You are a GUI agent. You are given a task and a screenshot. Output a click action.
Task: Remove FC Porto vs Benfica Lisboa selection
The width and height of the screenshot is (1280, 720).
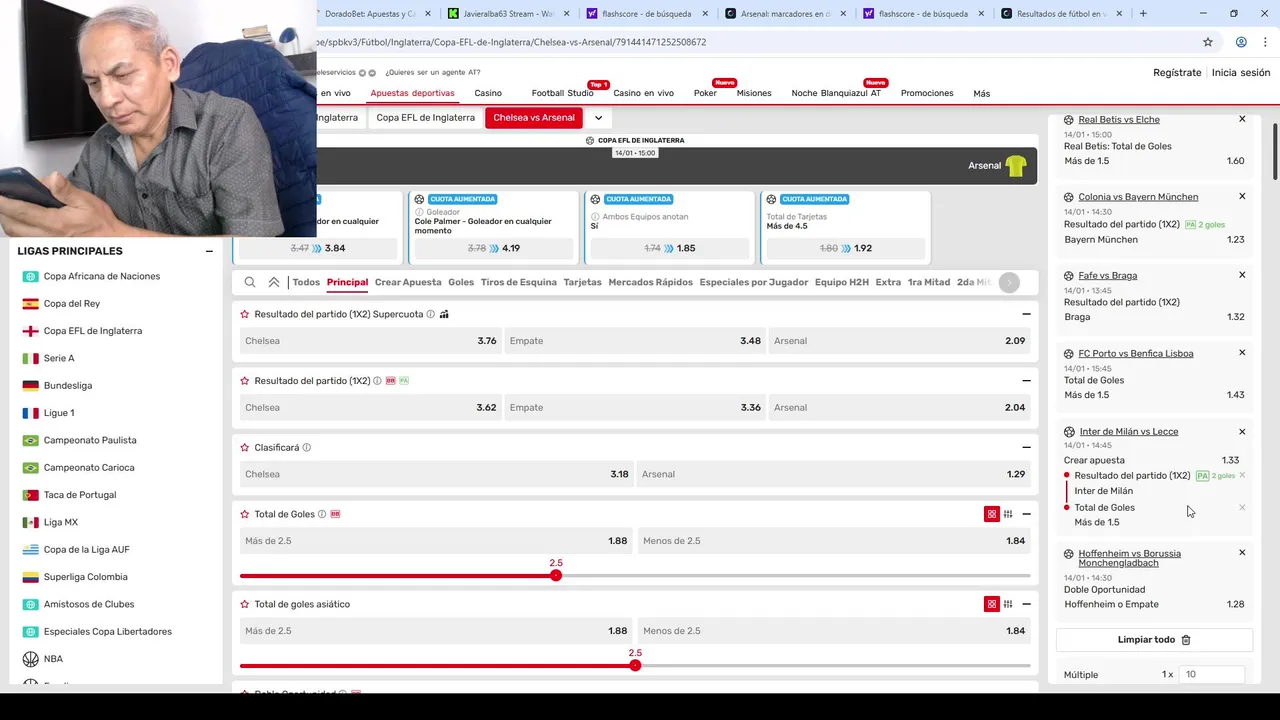click(1242, 353)
